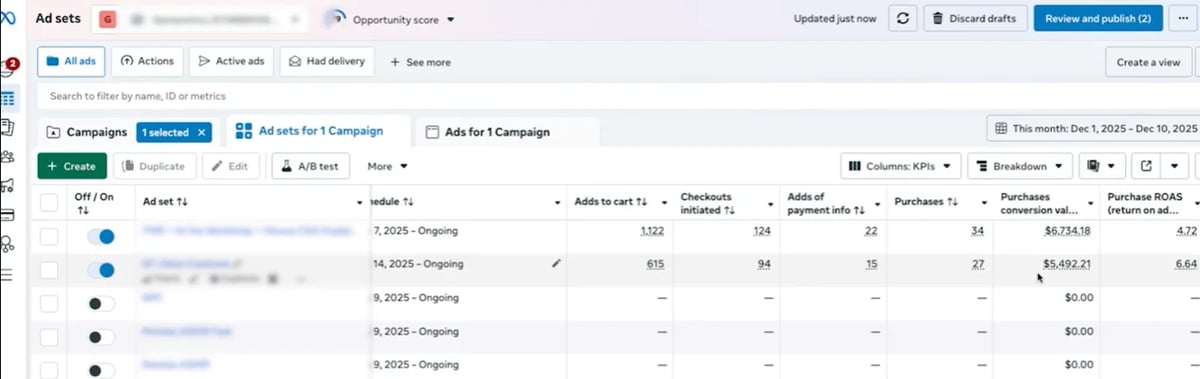Sort by the Off / On column arrows
The height and width of the screenshot is (379, 1200).
tap(83, 211)
